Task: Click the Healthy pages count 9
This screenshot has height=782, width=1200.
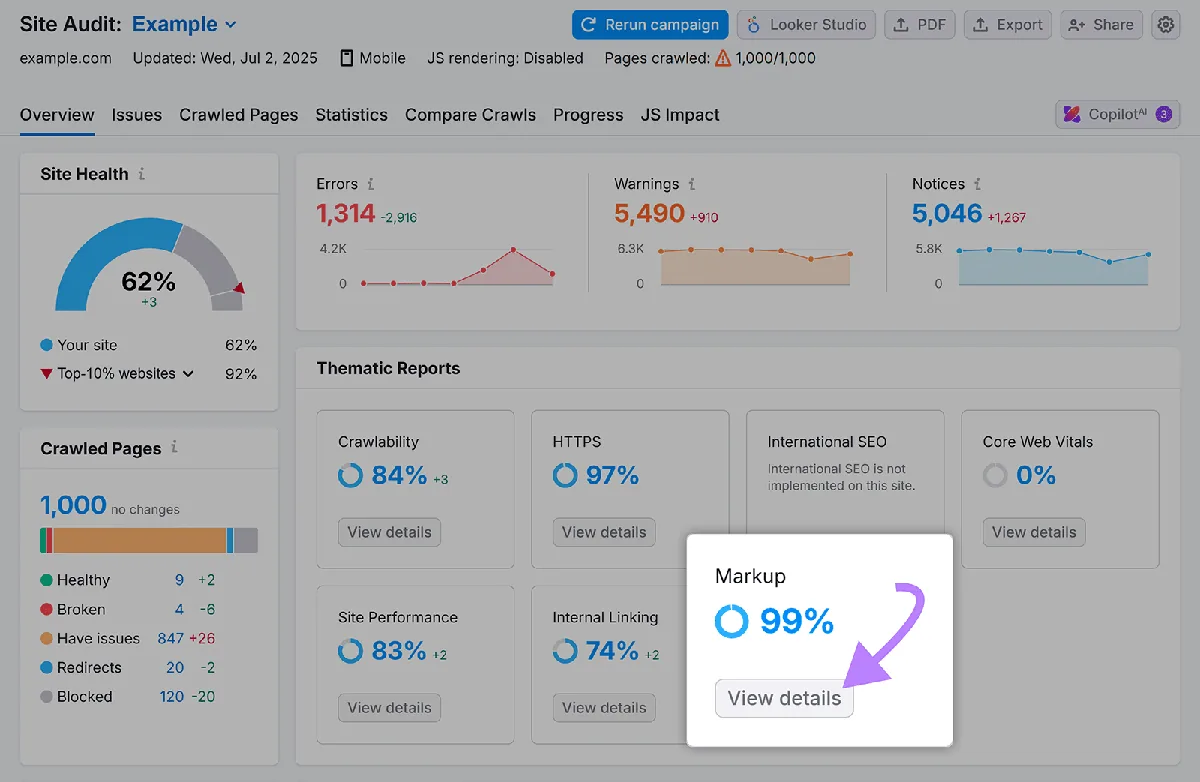Action: pyautogui.click(x=179, y=580)
